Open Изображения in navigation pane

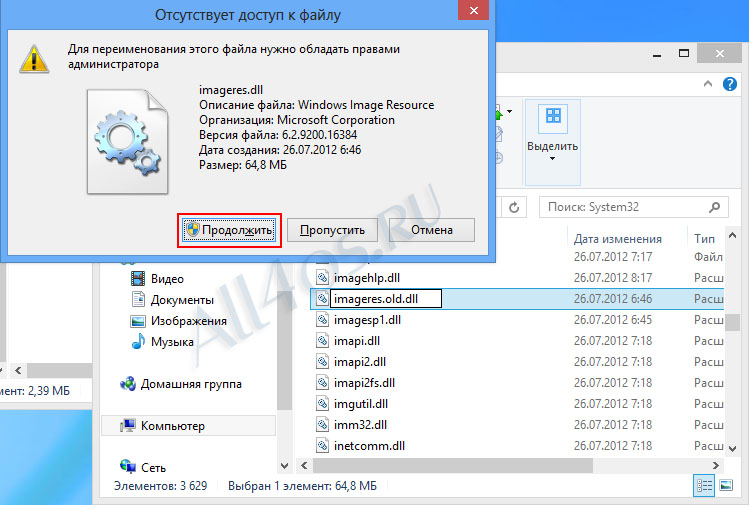(x=189, y=321)
